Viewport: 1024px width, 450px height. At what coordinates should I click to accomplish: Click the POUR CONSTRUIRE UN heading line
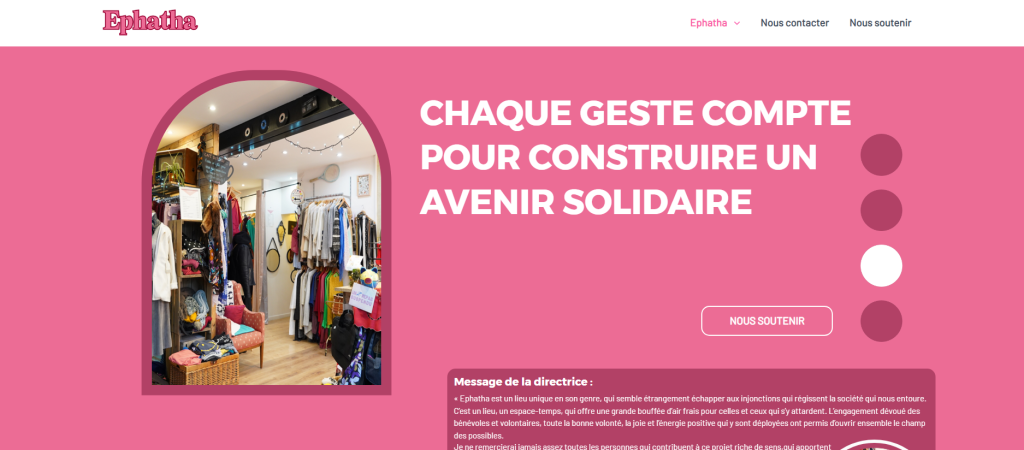point(618,158)
